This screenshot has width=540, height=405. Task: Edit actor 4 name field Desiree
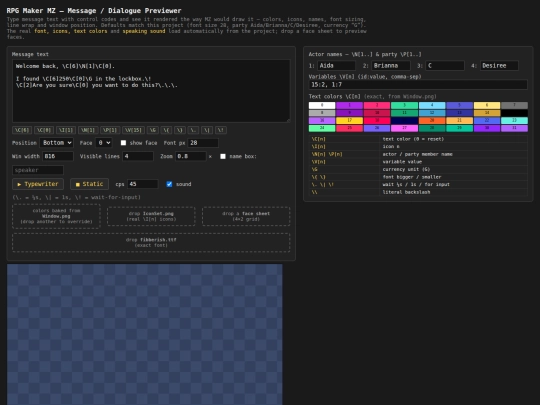pyautogui.click(x=499, y=65)
